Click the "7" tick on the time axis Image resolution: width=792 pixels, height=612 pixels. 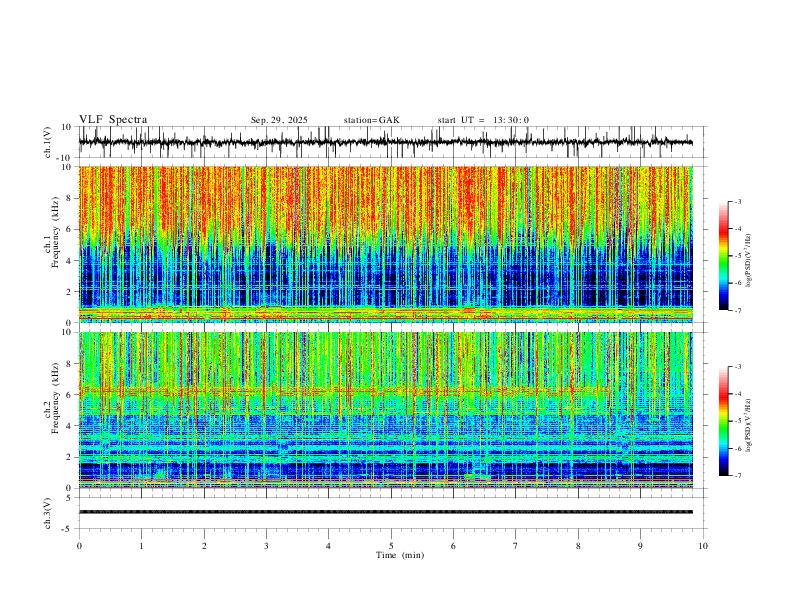coord(516,546)
